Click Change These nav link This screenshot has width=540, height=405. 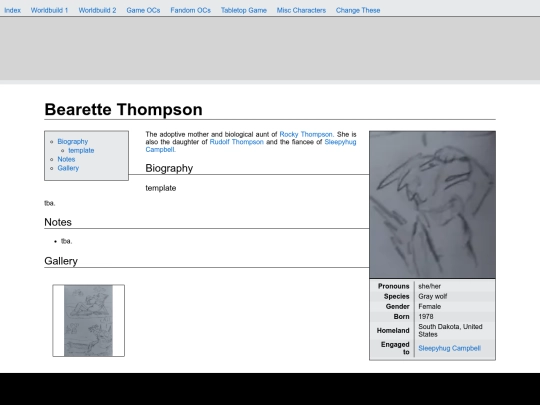pyautogui.click(x=358, y=10)
